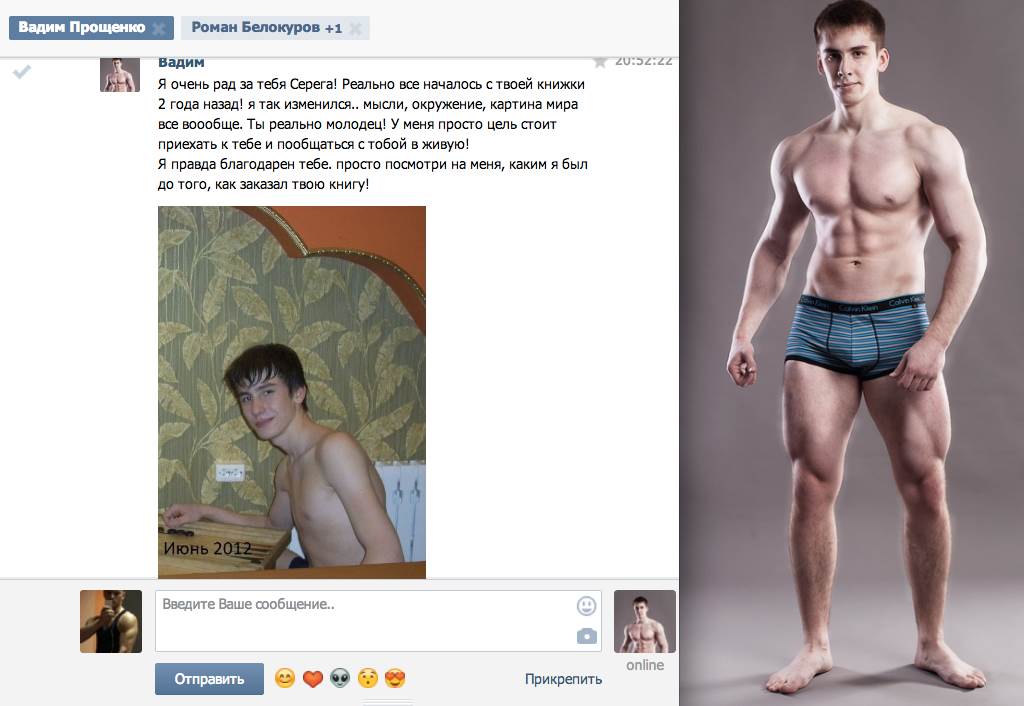Close the Вадим Прощенко chat tab
Image resolution: width=1024 pixels, height=706 pixels.
coord(158,28)
